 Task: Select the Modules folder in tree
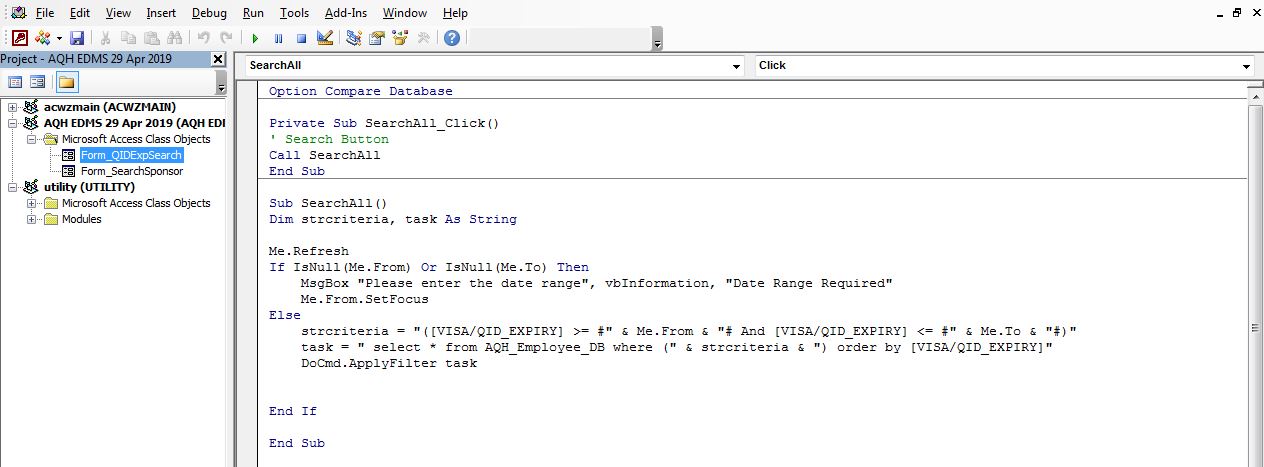[x=81, y=219]
